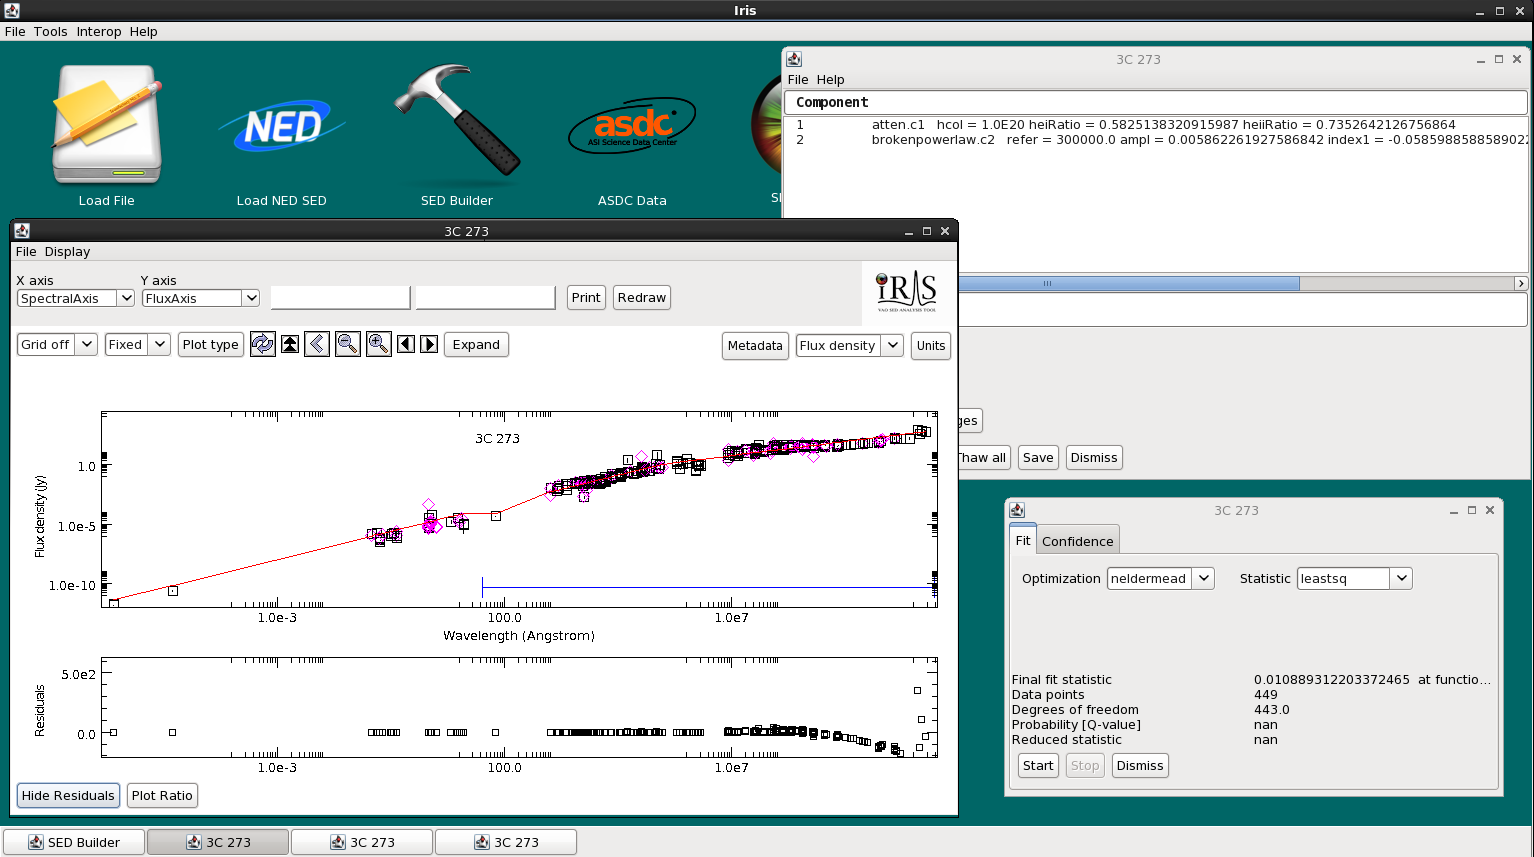This screenshot has width=1534, height=857.
Task: Click the horizontal scrollbar in component window
Action: 1128,284
